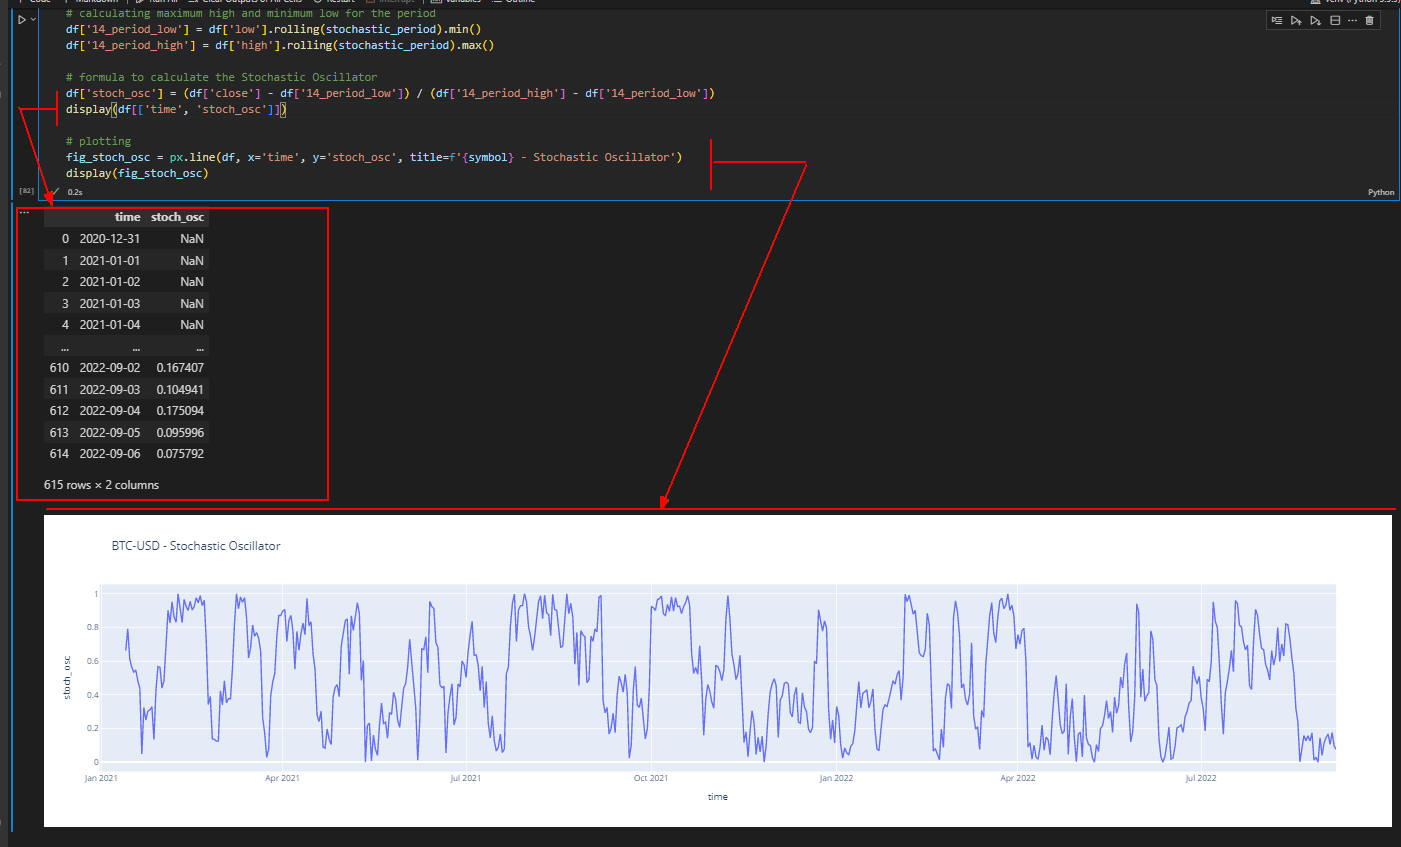
Task: Split the current notebook cell
Action: (x=1335, y=19)
